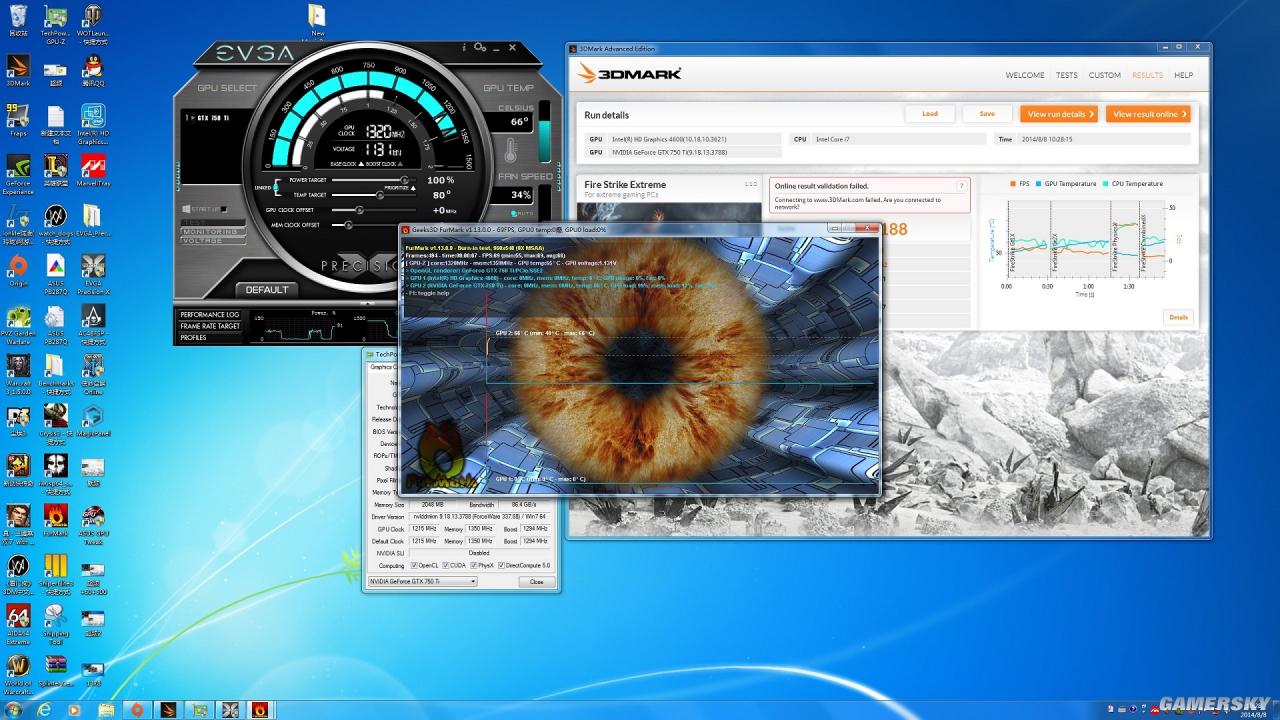Image resolution: width=1280 pixels, height=720 pixels.
Task: Click the Mem Clock Offset slider handle
Action: pyautogui.click(x=347, y=225)
